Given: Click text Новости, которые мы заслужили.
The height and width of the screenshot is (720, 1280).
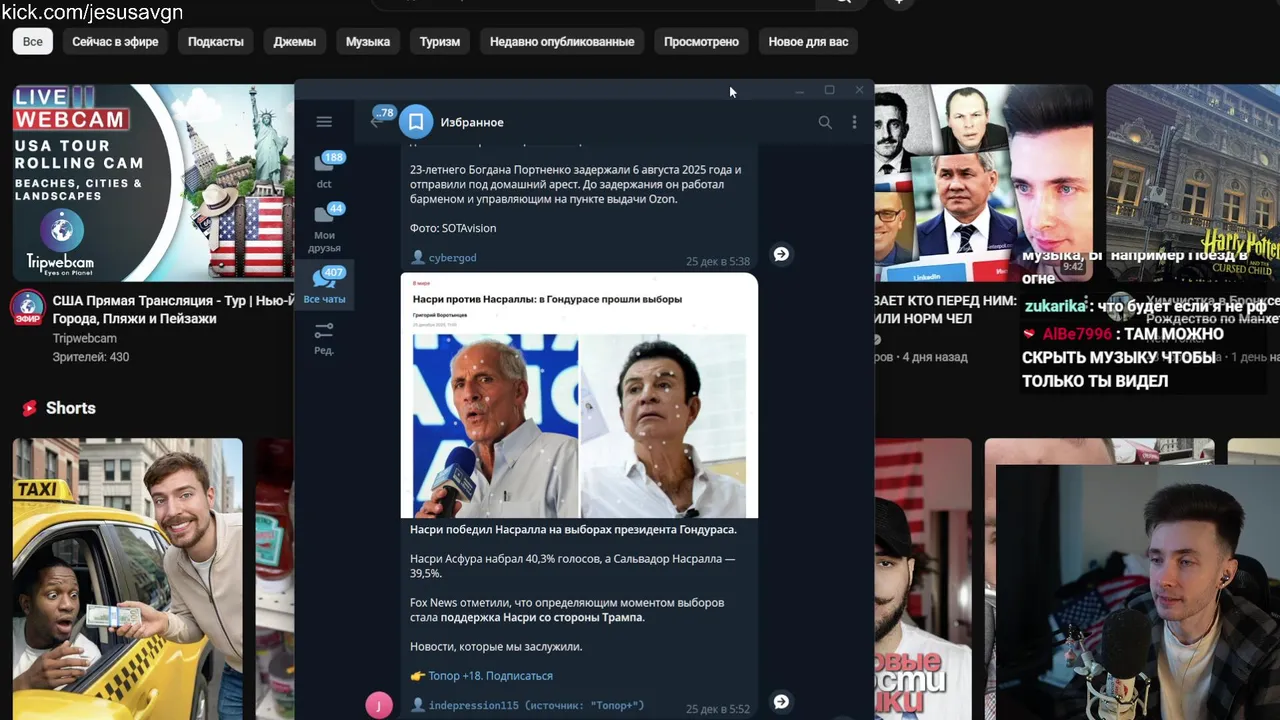Looking at the screenshot, I should [x=496, y=646].
